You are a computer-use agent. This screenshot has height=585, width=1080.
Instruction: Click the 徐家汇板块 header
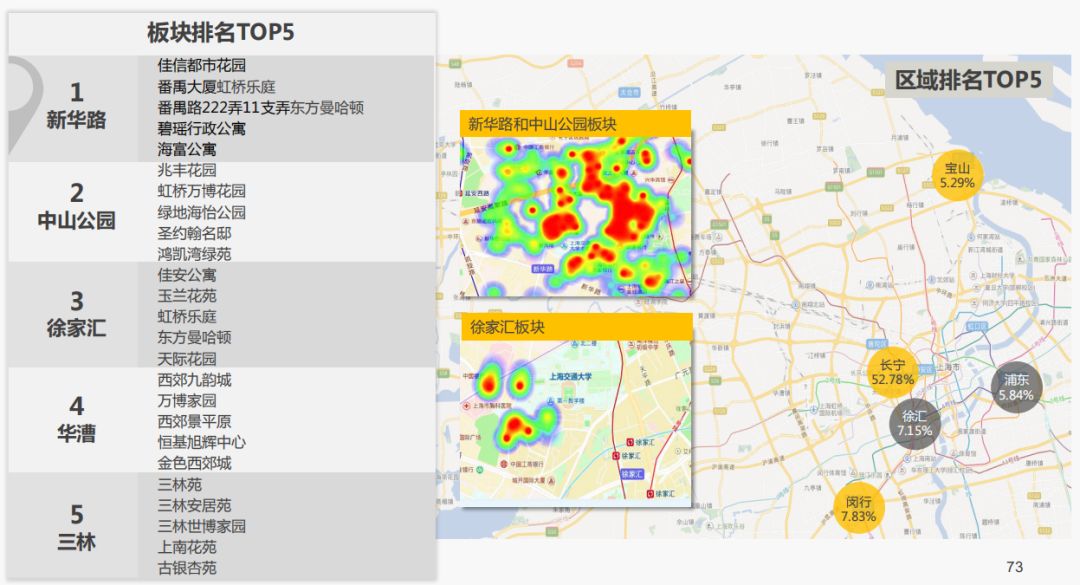coord(576,327)
